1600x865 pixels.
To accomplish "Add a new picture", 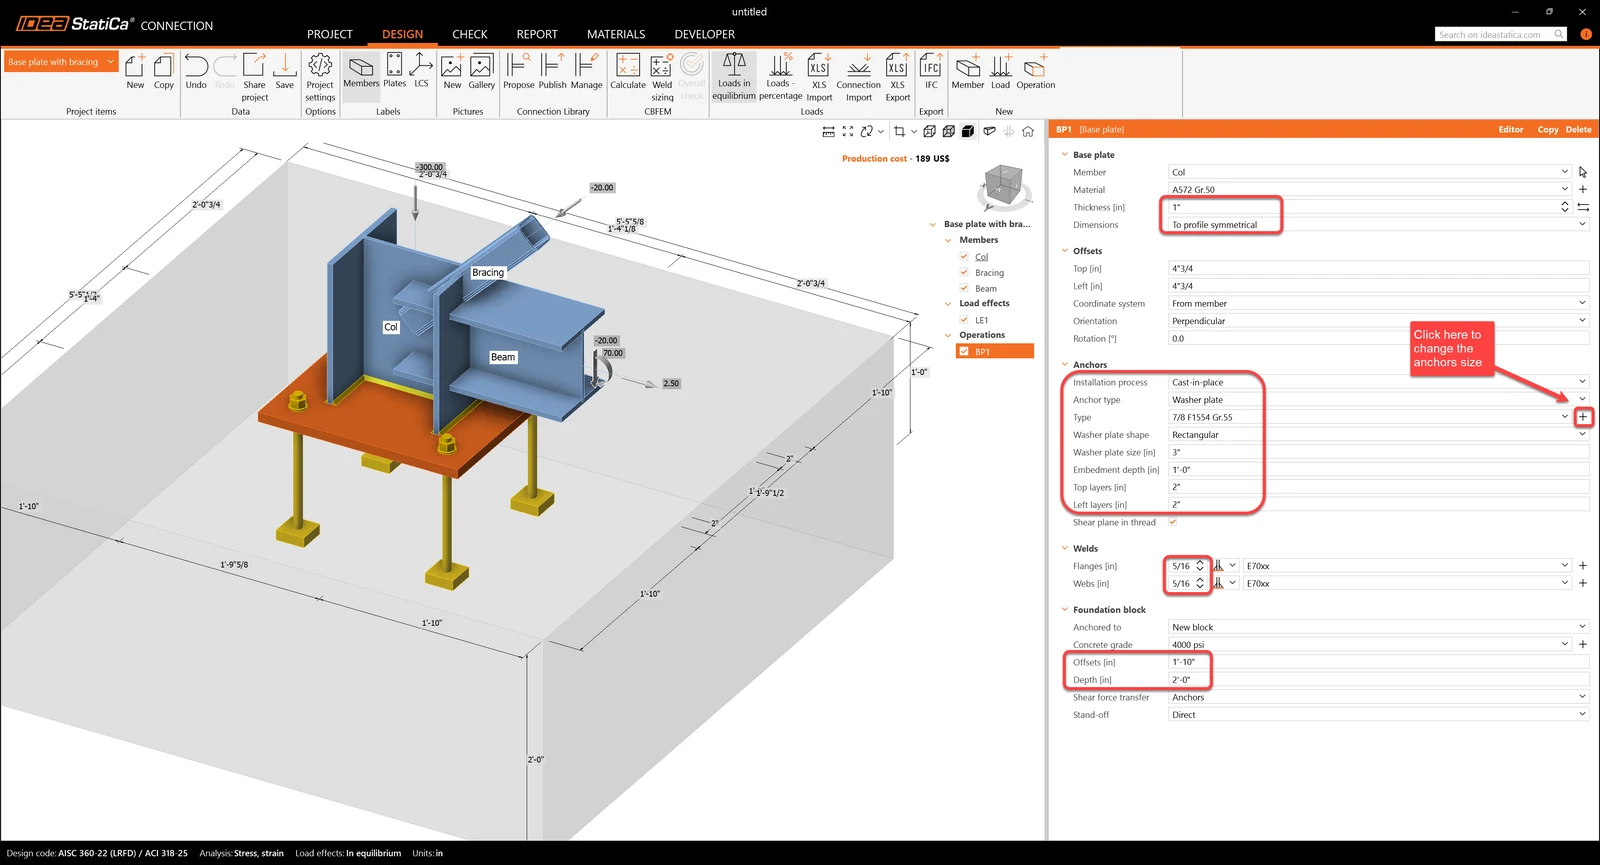I will [x=452, y=72].
